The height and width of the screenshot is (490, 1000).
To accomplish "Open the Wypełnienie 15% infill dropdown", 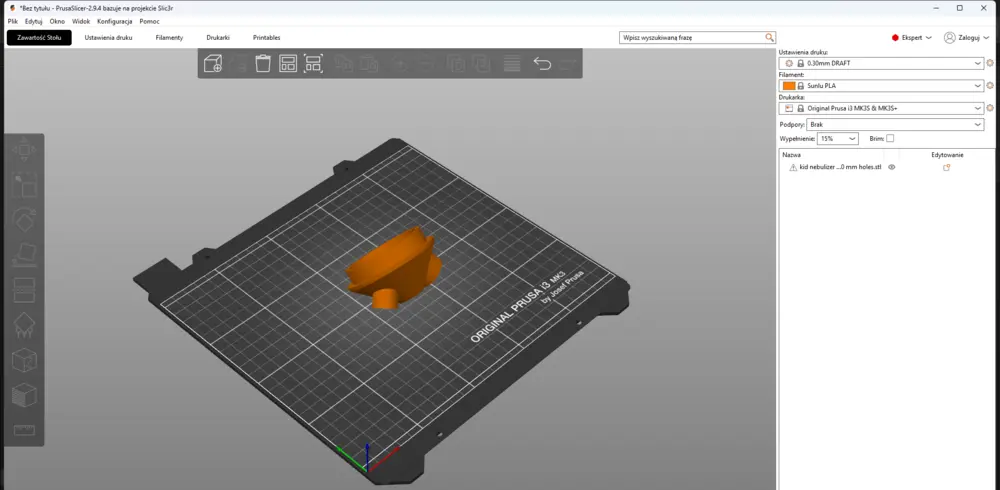I will click(838, 138).
